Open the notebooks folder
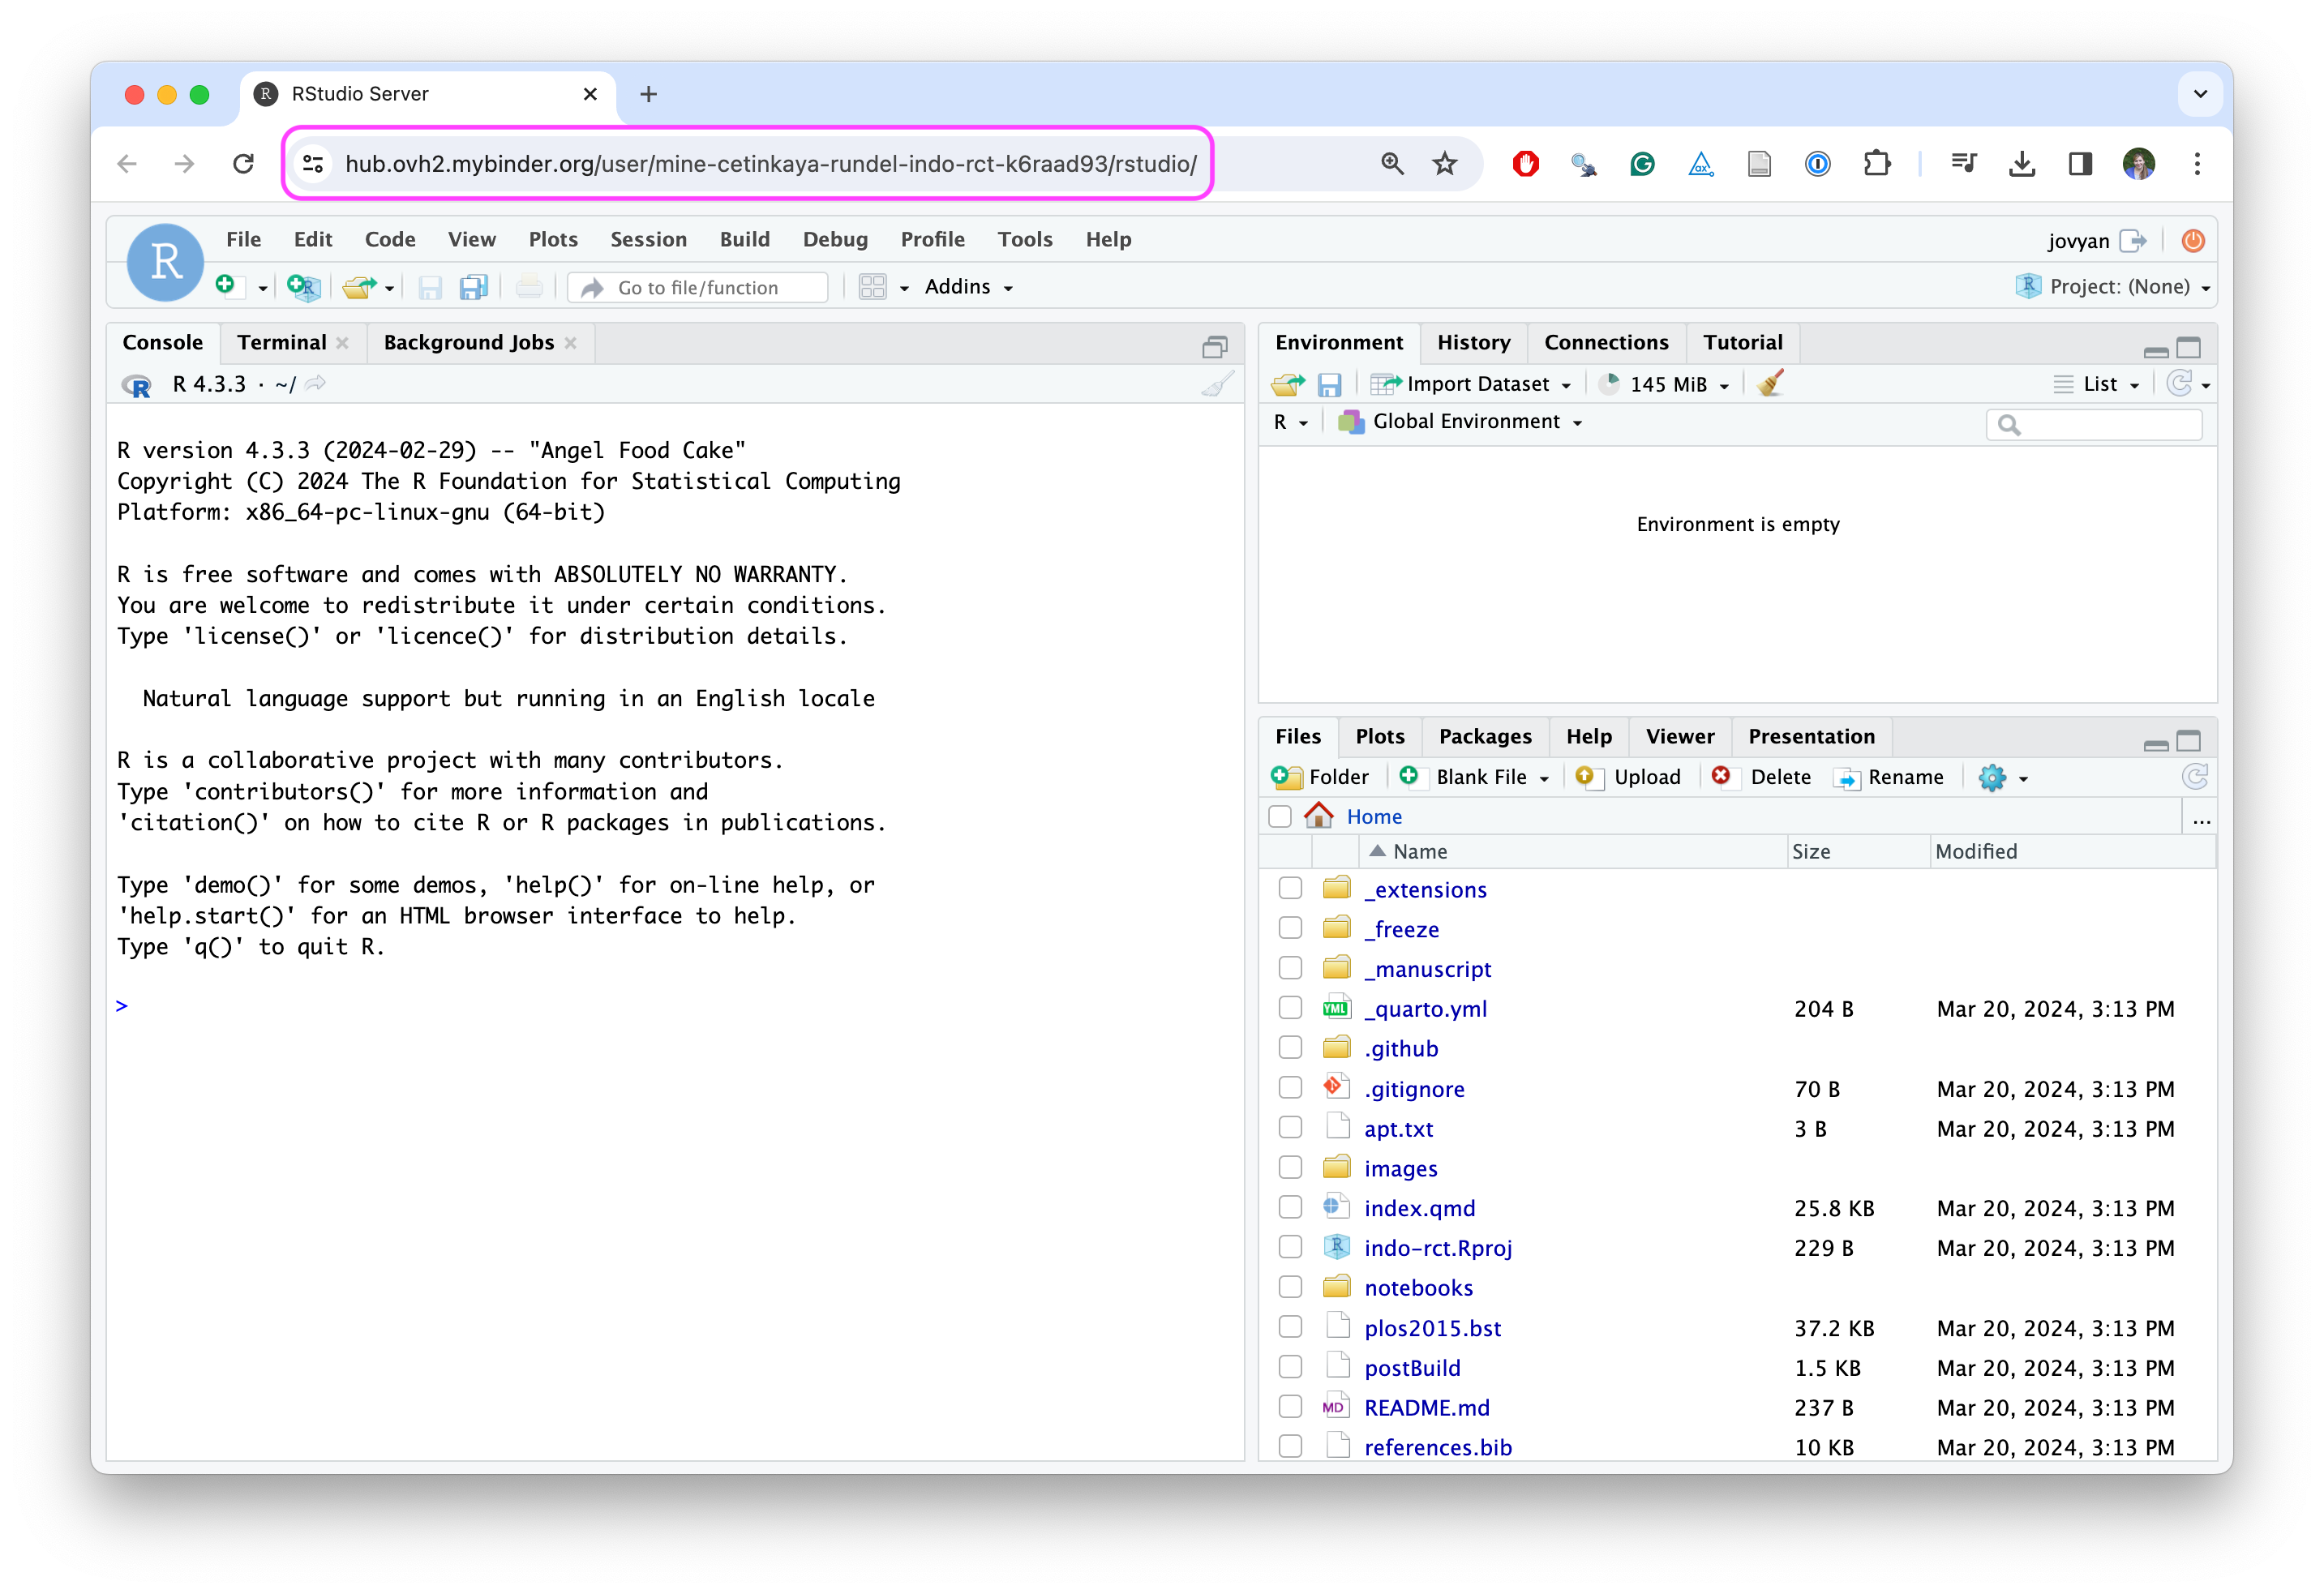This screenshot has height=1594, width=2324. point(1419,1287)
